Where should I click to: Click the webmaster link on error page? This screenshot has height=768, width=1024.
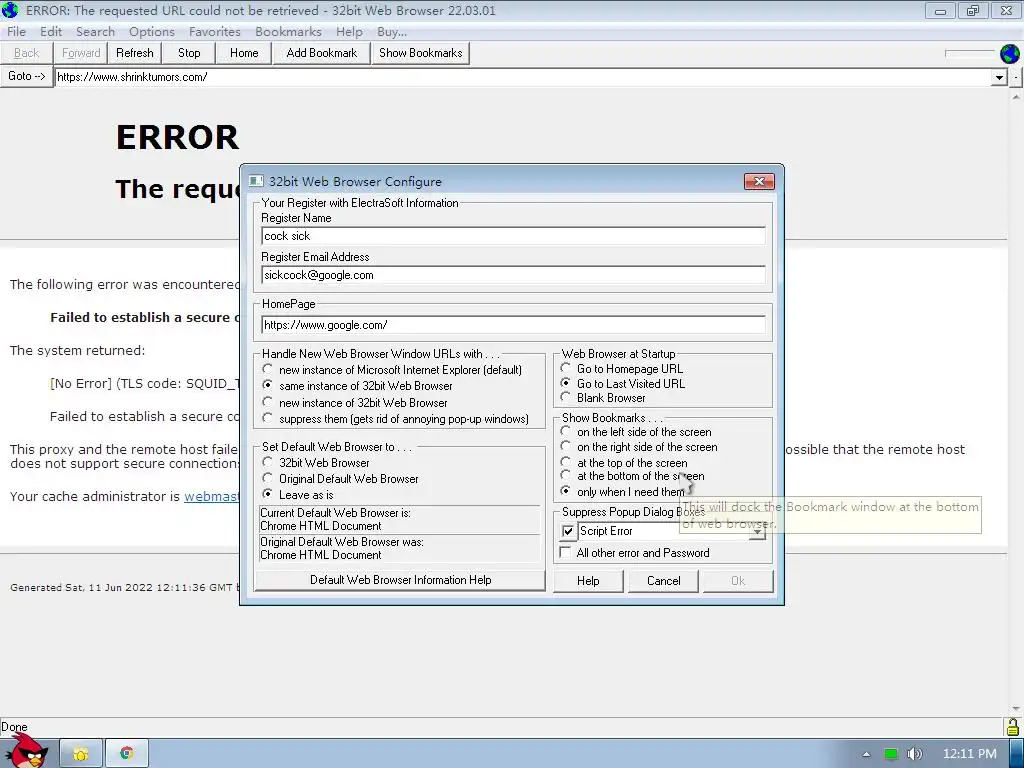pos(212,496)
